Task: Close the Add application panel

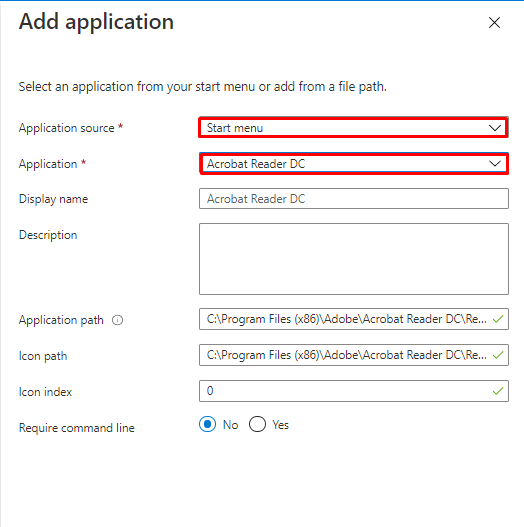Action: click(x=494, y=23)
